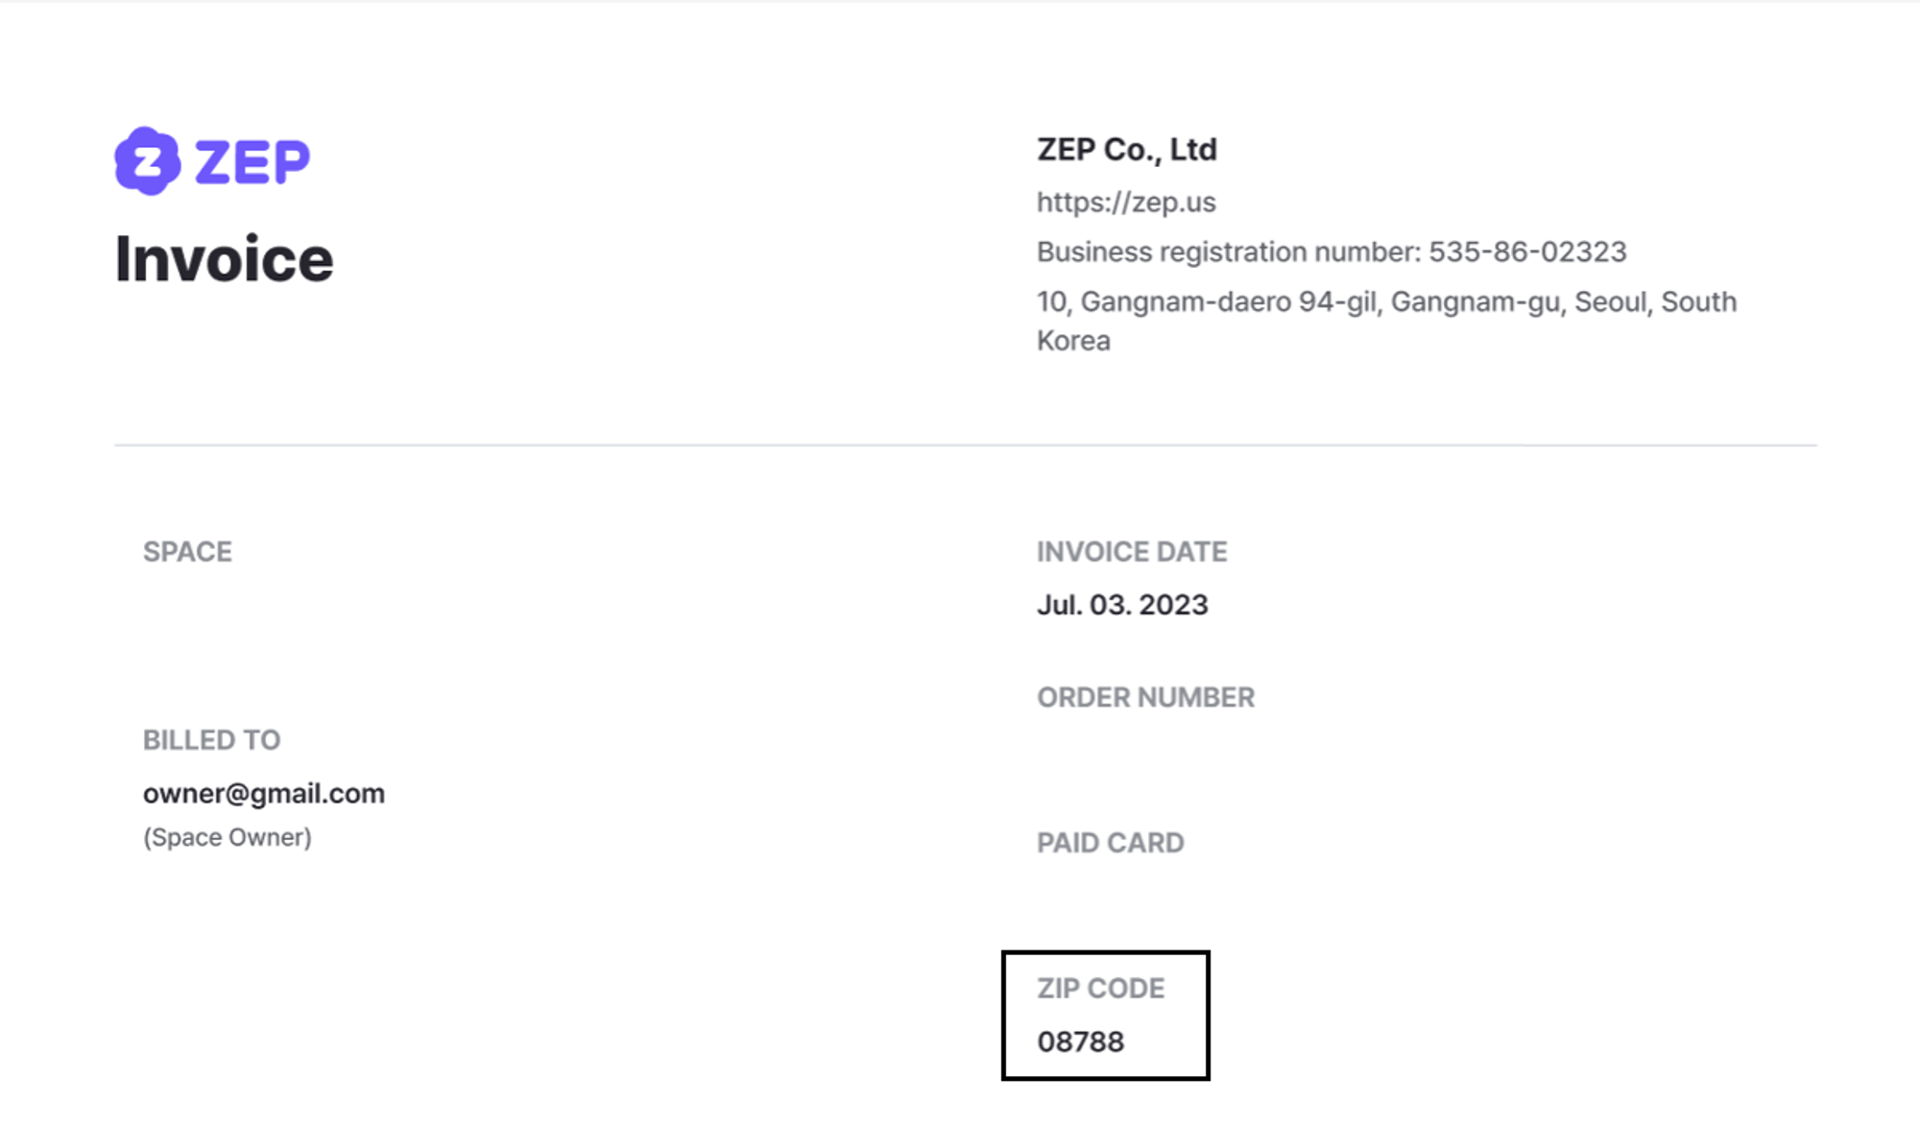
Task: Select the zip code value 08788
Action: tap(1080, 1042)
